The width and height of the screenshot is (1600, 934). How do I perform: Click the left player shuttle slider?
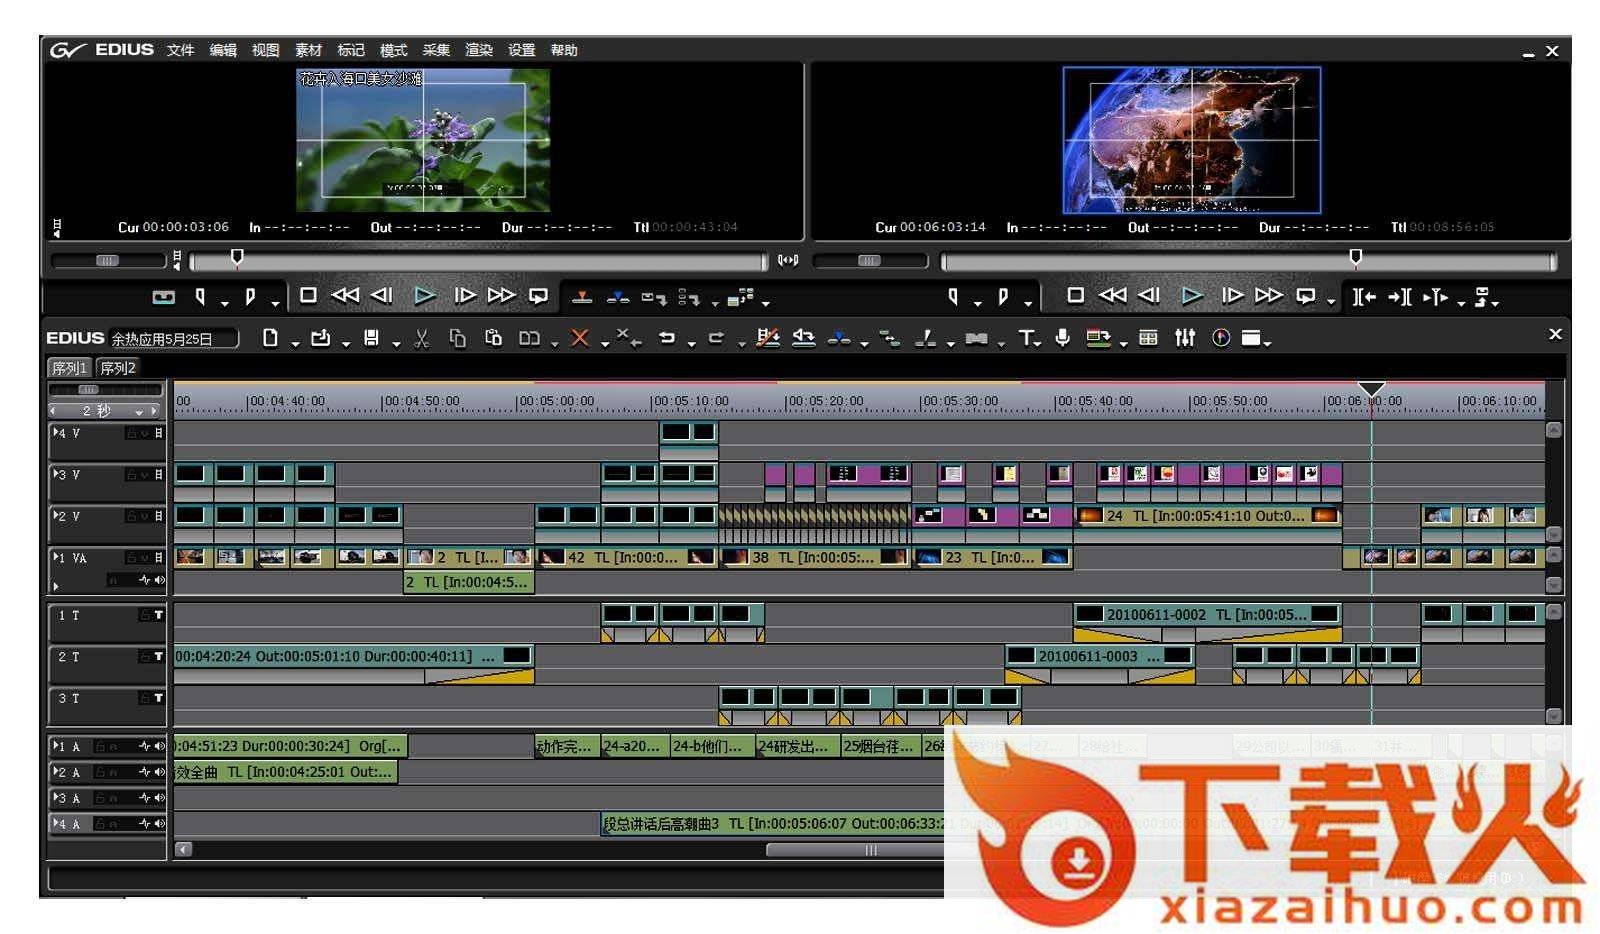point(108,261)
